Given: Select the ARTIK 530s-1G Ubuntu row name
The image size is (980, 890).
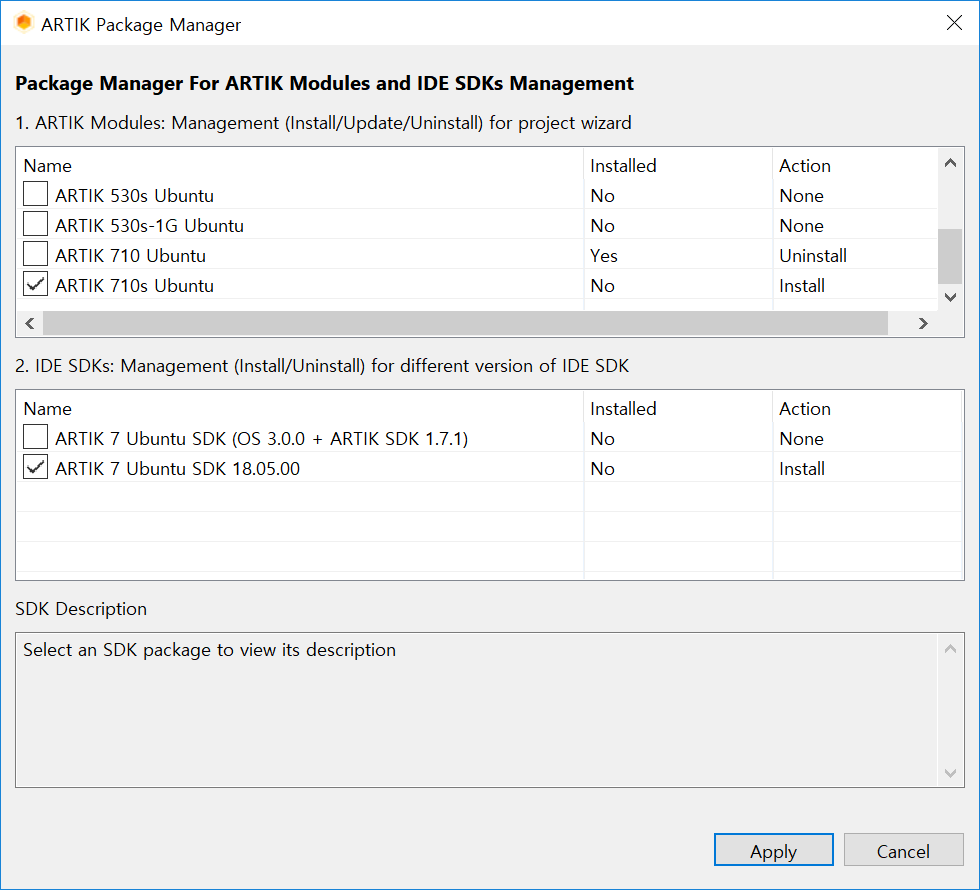Looking at the screenshot, I should (149, 226).
